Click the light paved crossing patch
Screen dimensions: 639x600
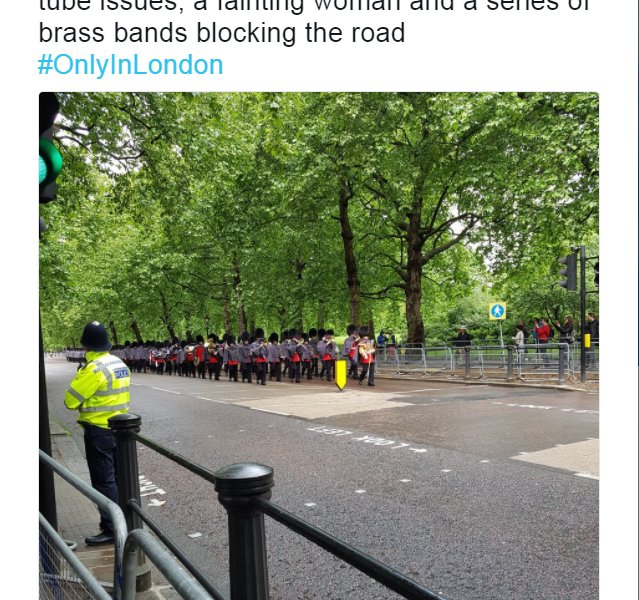click(322, 404)
